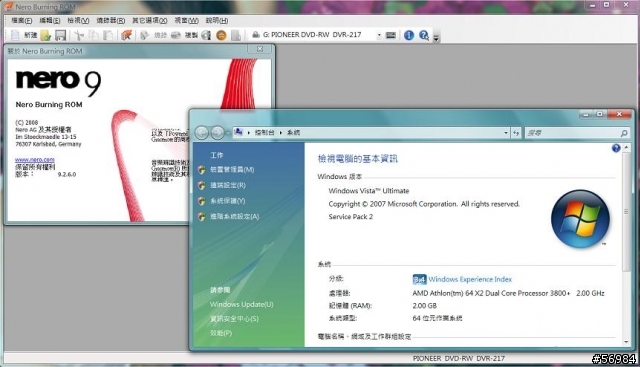
Task: Close the 關於 Nero Burning ROM dialog
Action: click(x=260, y=49)
